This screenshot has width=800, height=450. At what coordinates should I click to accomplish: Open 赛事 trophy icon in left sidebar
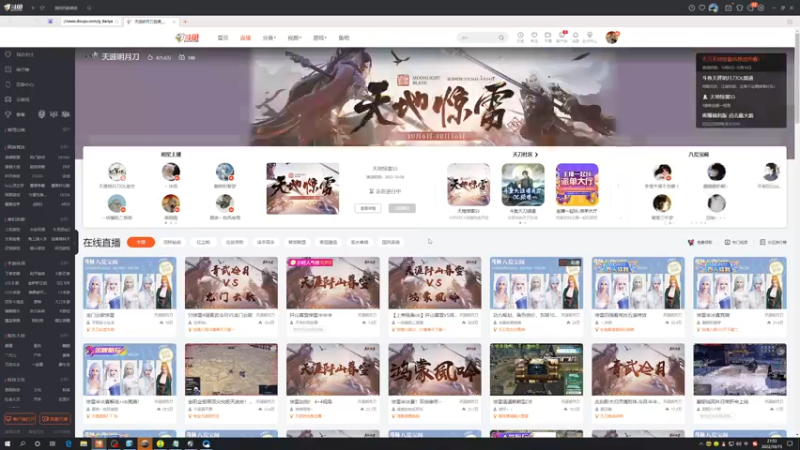[8, 114]
